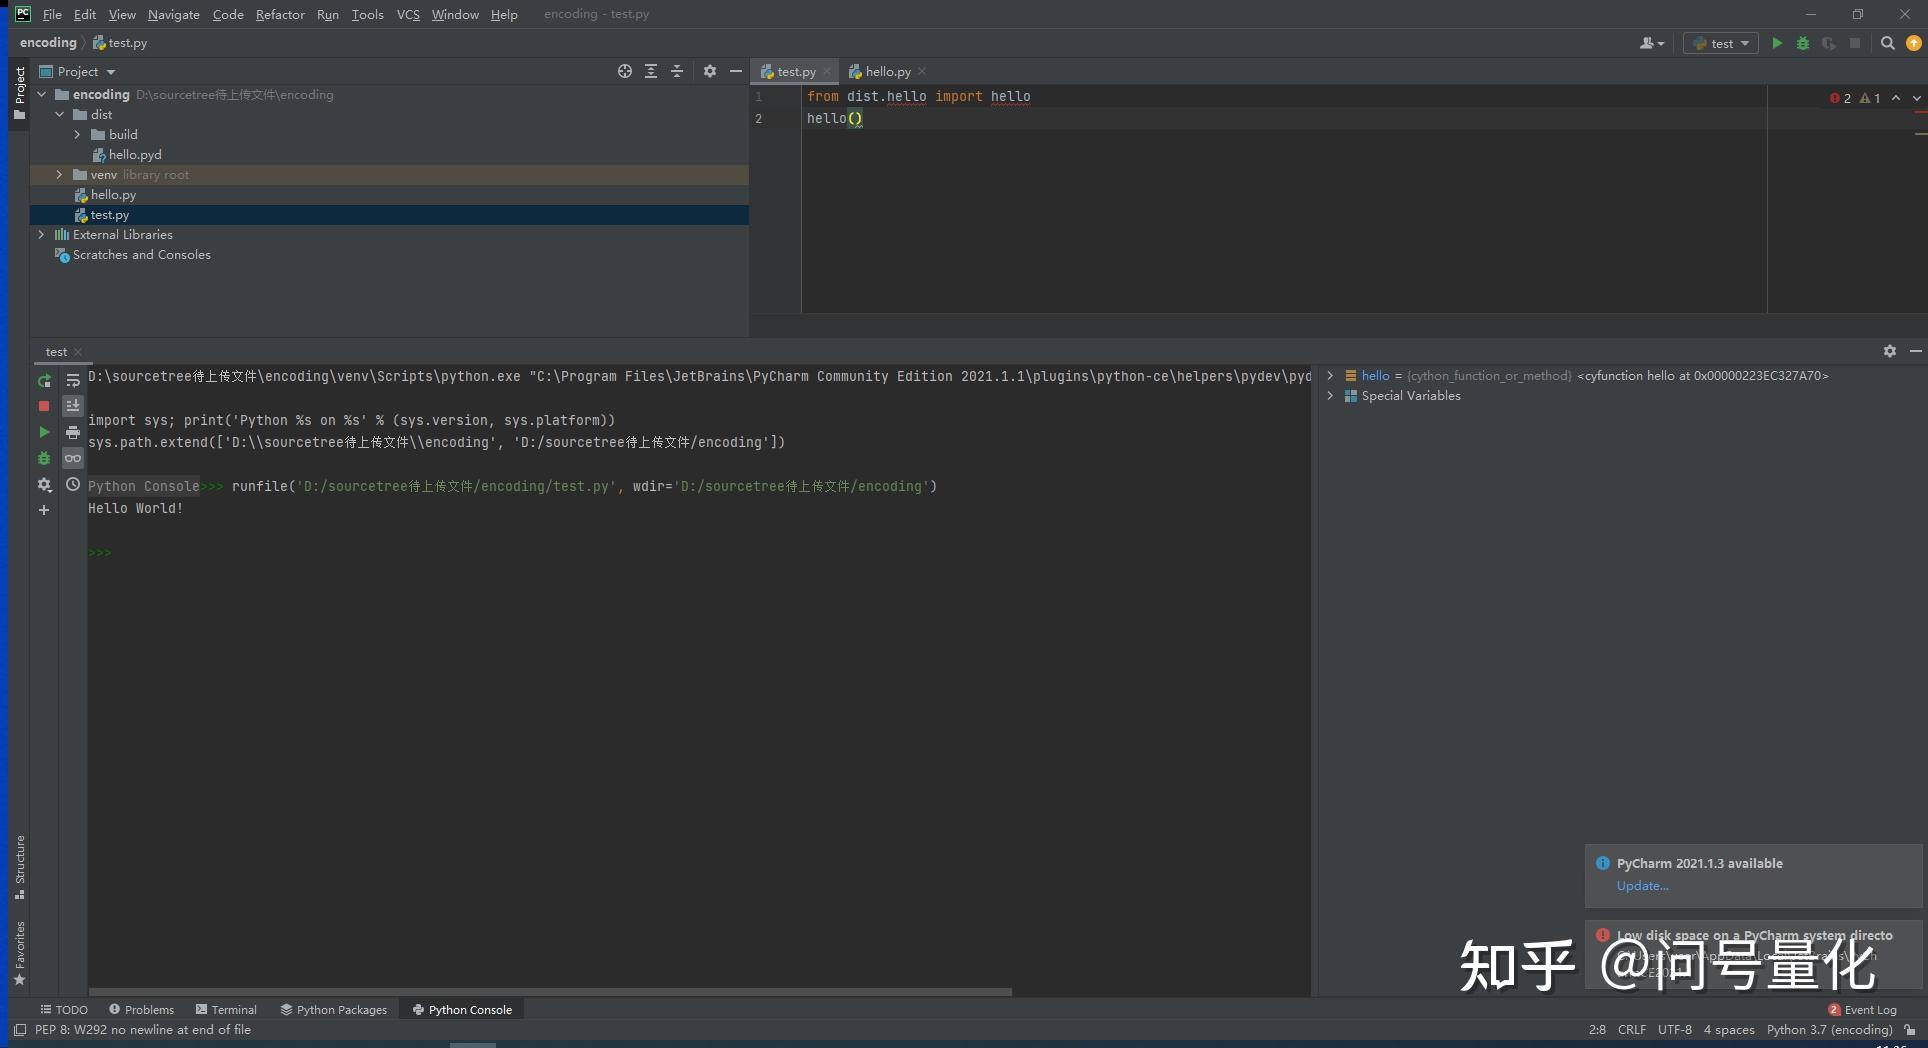Expand External Libraries node
Image resolution: width=1928 pixels, height=1048 pixels.
click(x=41, y=234)
